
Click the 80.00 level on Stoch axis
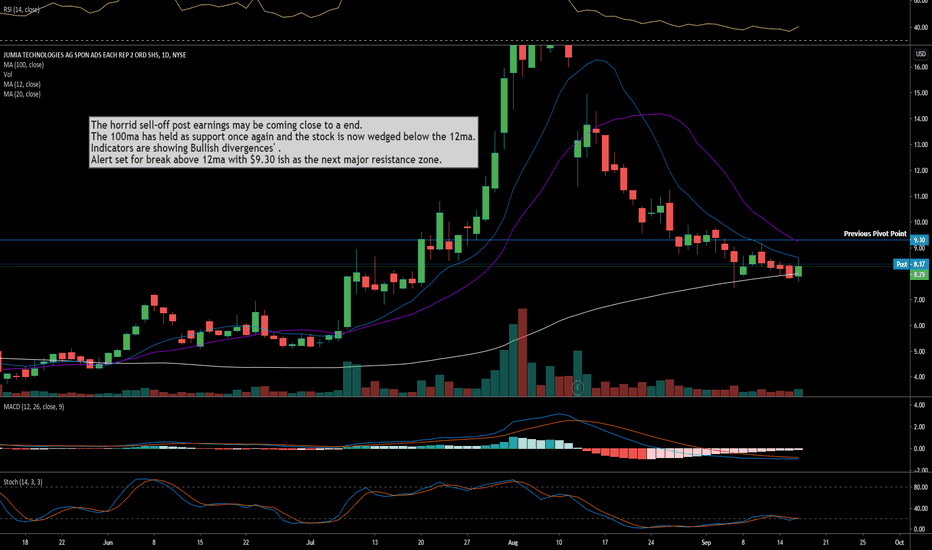click(x=921, y=488)
